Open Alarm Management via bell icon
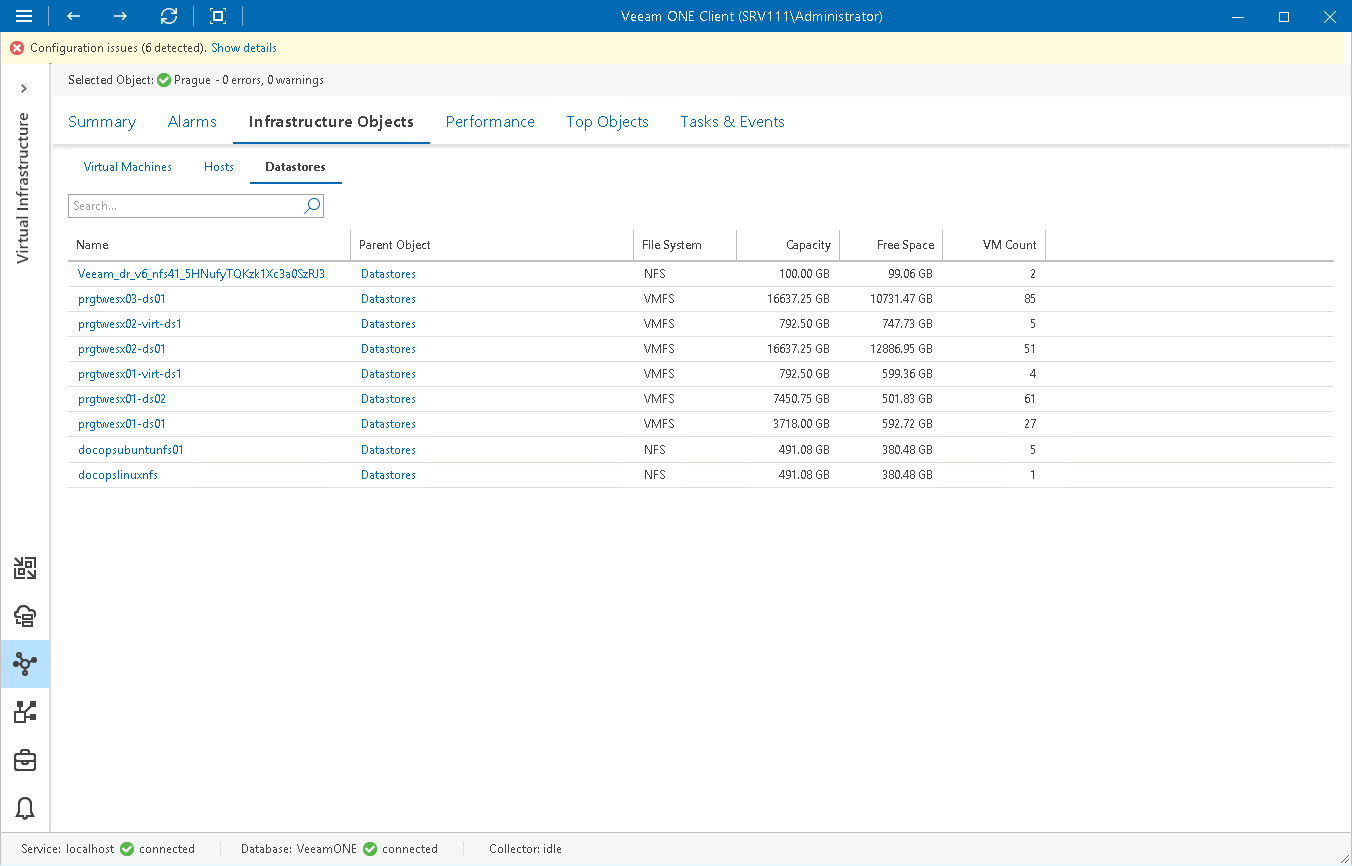 [25, 808]
